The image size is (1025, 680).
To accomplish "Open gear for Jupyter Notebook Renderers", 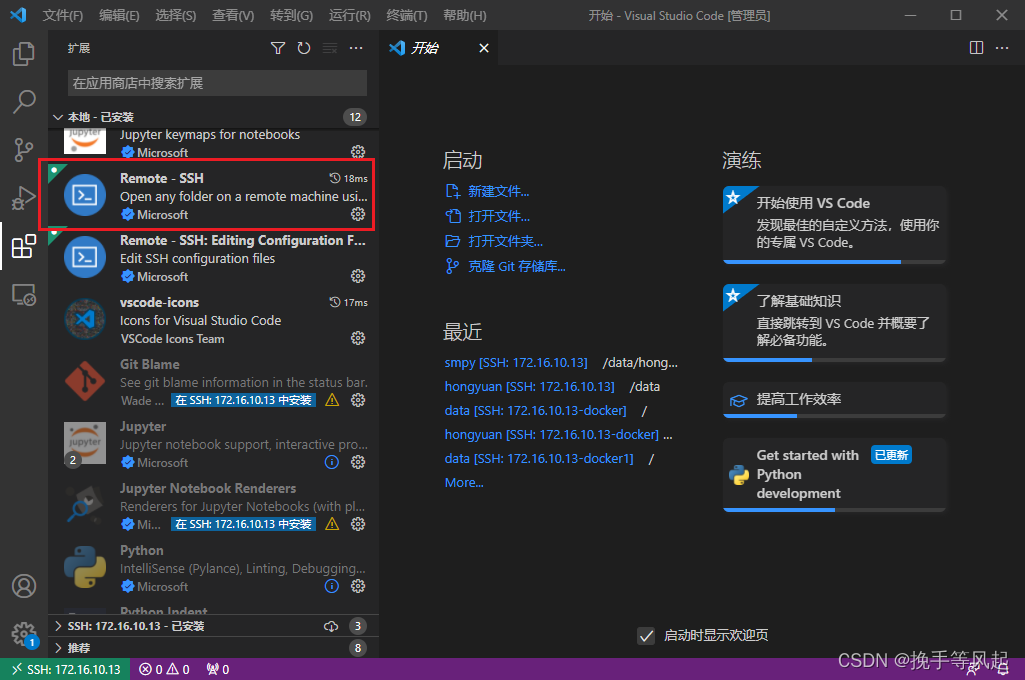I will (x=358, y=524).
